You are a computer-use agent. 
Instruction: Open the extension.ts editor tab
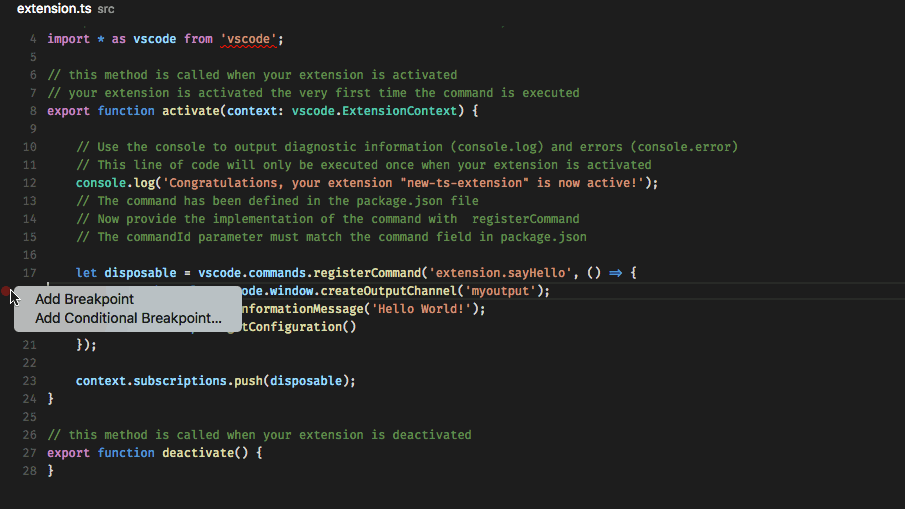(54, 8)
